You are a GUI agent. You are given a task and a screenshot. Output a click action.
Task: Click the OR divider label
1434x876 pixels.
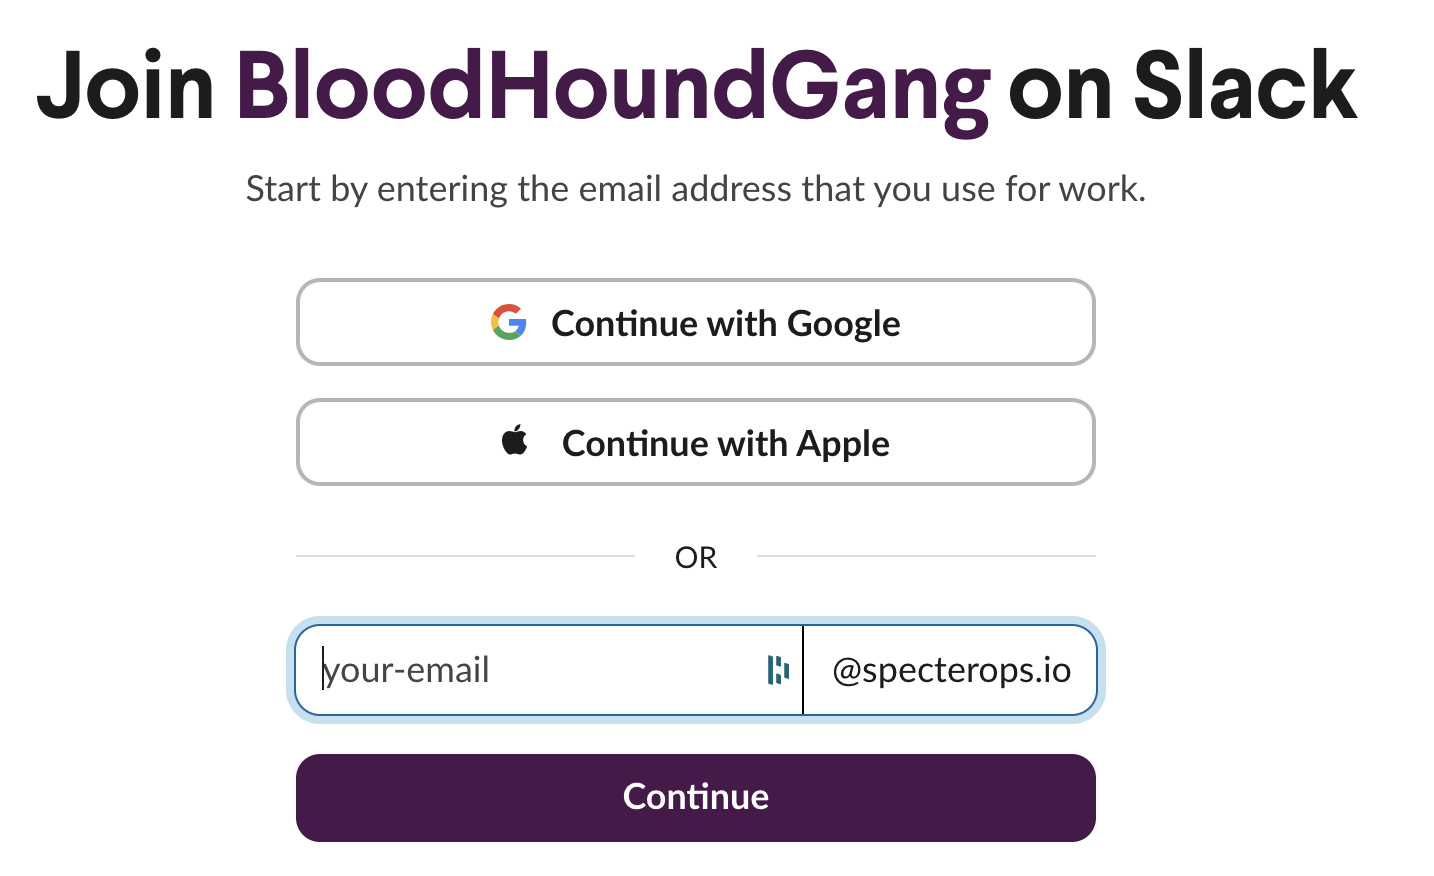tap(697, 557)
